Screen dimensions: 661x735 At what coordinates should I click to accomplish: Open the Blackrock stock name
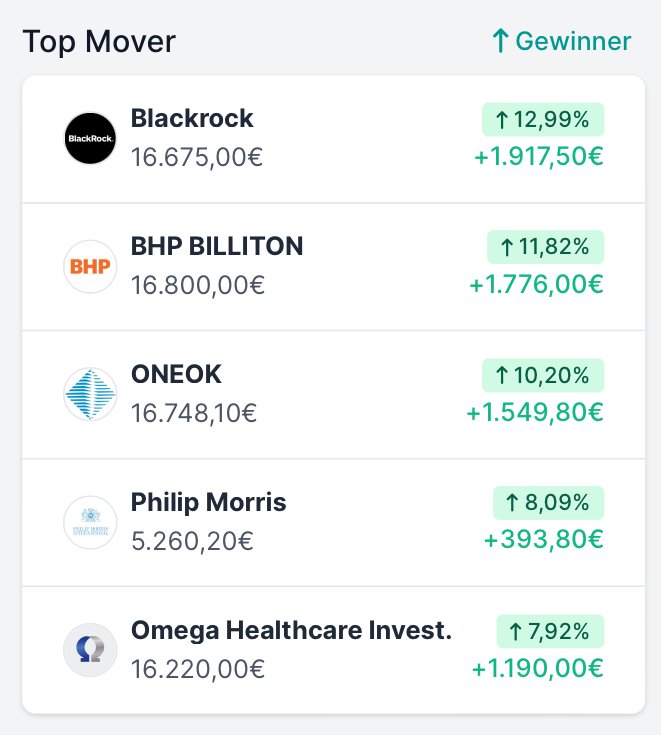192,119
